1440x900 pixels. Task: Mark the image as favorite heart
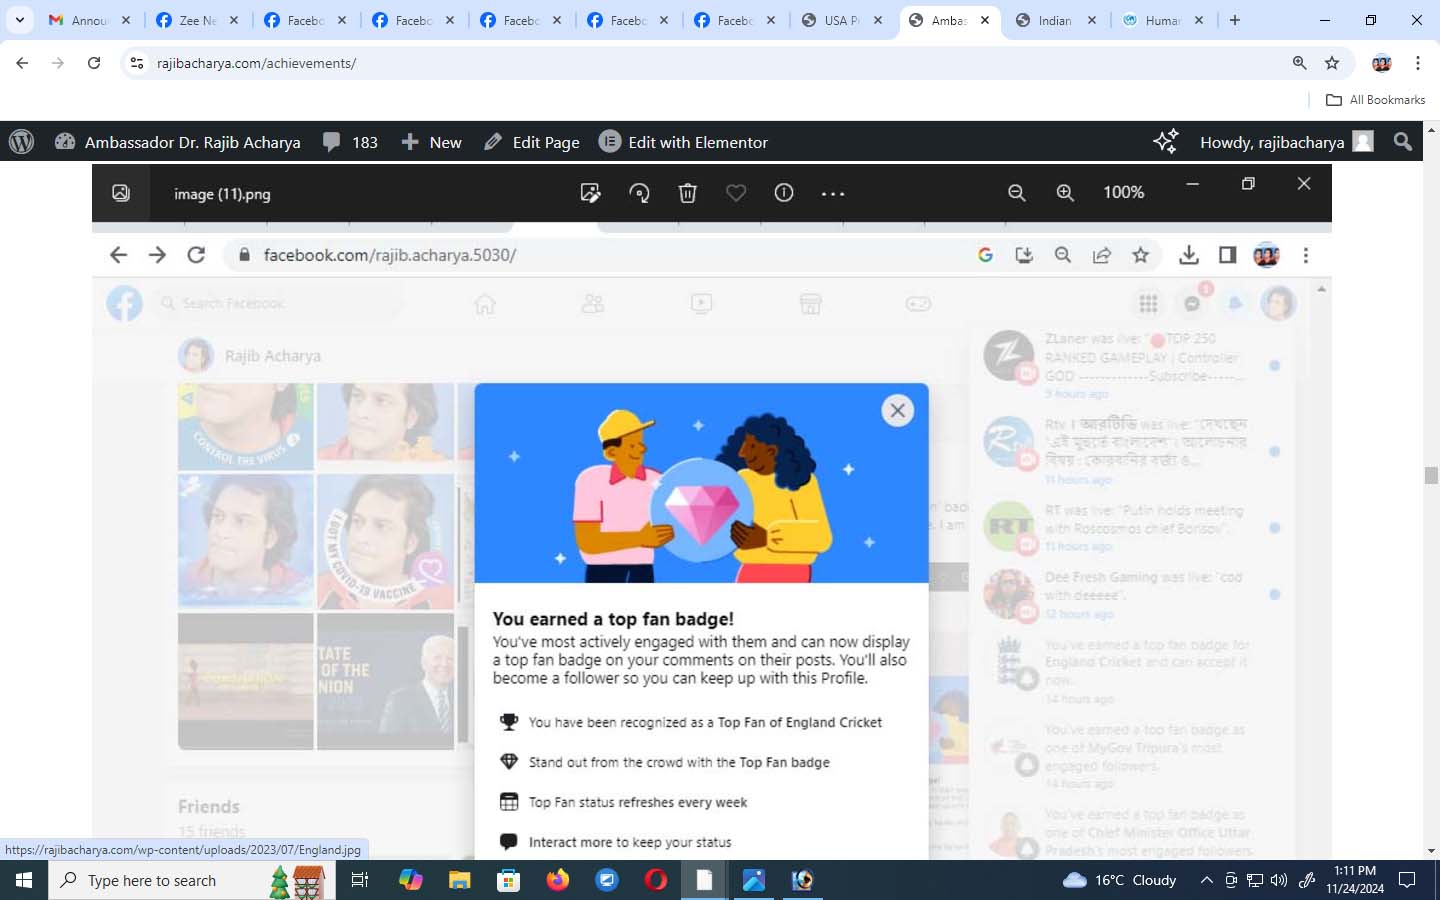point(736,193)
